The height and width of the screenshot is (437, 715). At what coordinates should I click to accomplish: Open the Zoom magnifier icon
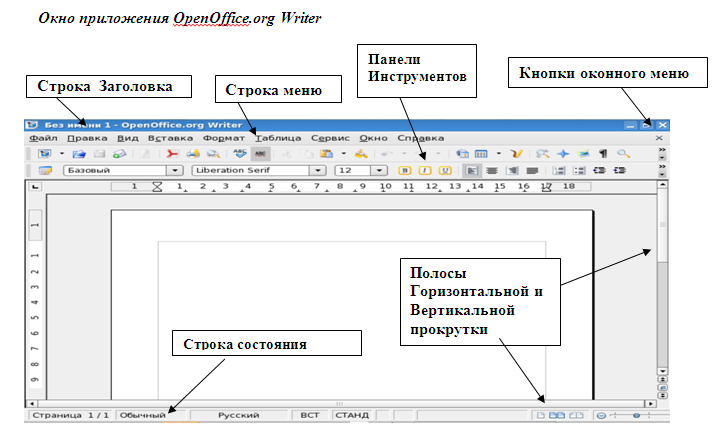point(623,154)
